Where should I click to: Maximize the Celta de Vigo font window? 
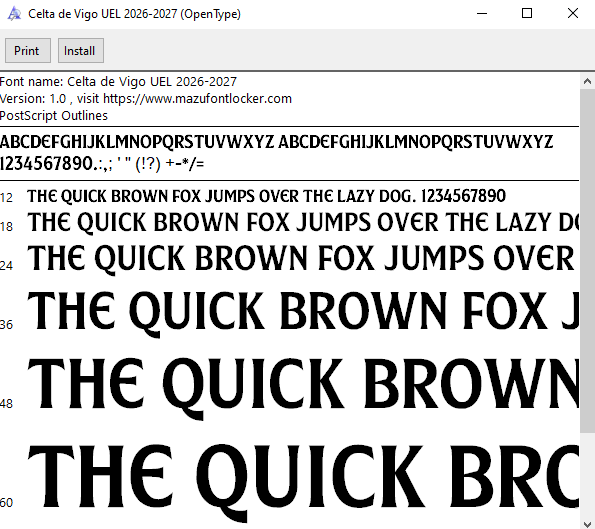click(527, 14)
